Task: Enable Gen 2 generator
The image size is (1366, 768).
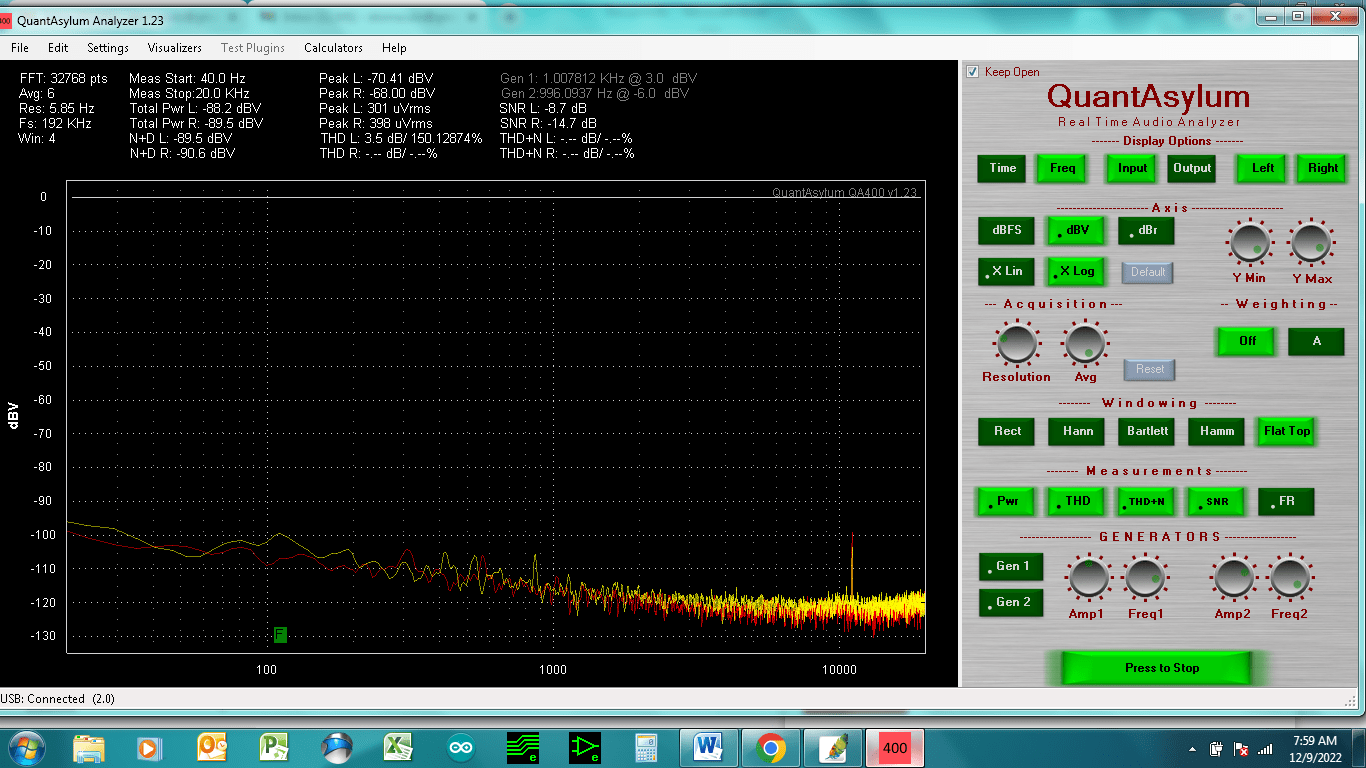Action: [1011, 602]
